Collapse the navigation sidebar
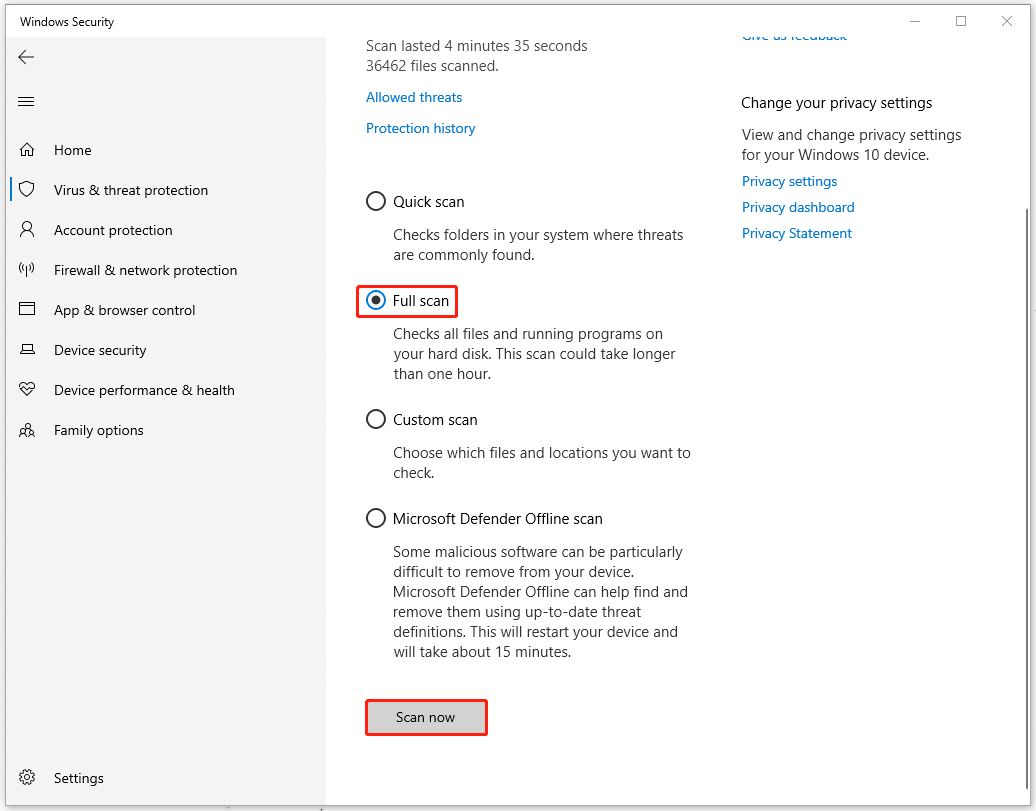Viewport: 1036px width, 811px height. tap(26, 101)
